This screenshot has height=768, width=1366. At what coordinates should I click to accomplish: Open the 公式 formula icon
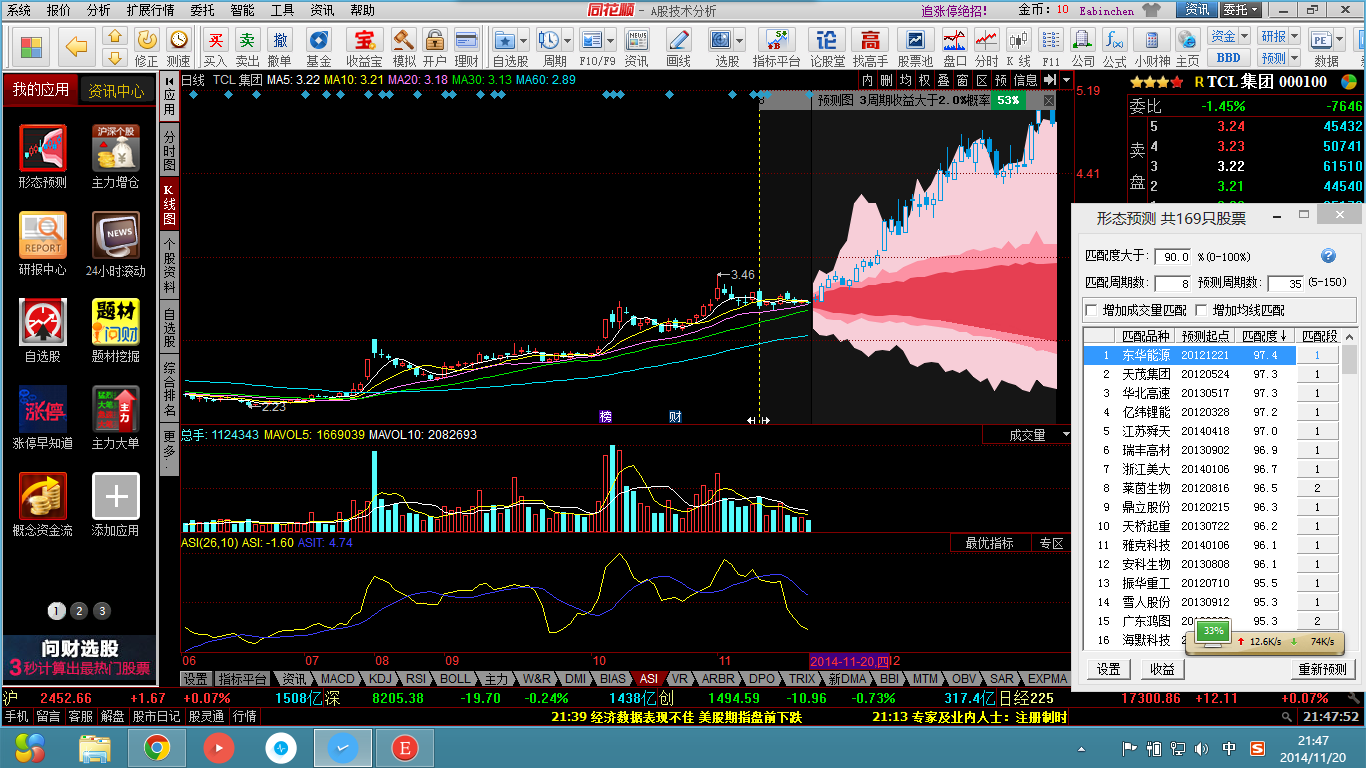1115,46
